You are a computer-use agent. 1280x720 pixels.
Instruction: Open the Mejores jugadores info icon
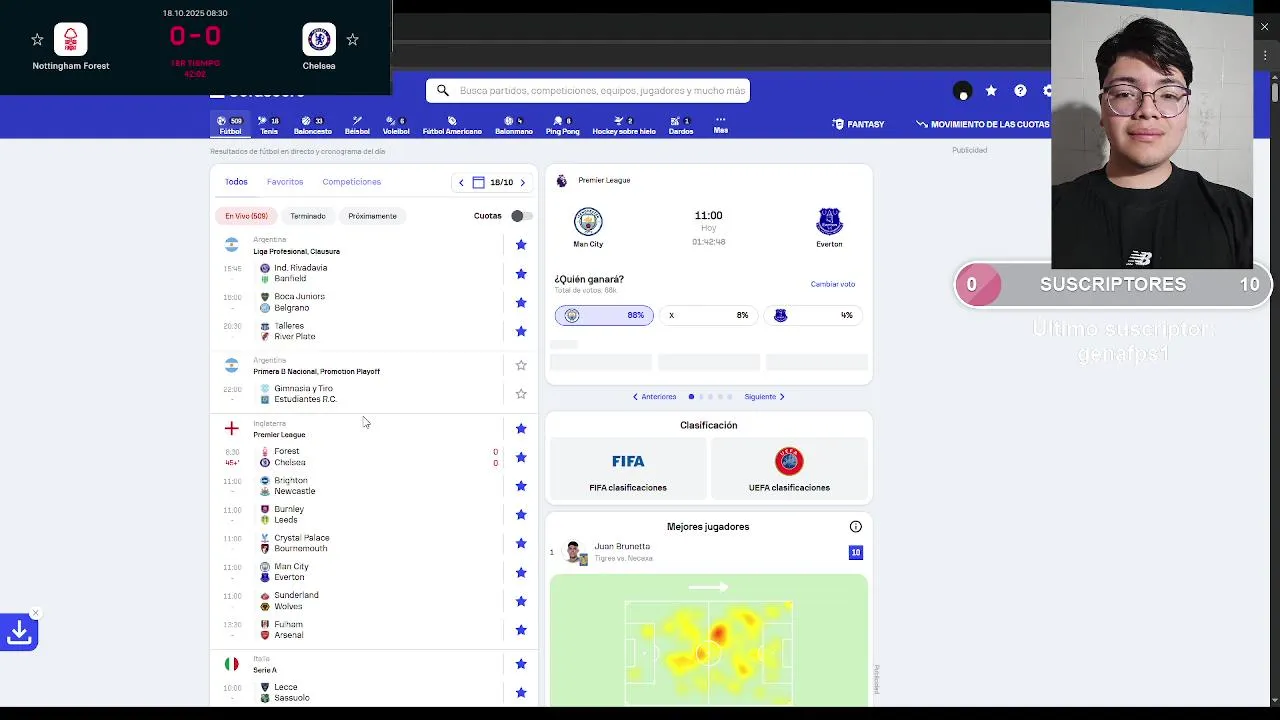coord(856,527)
